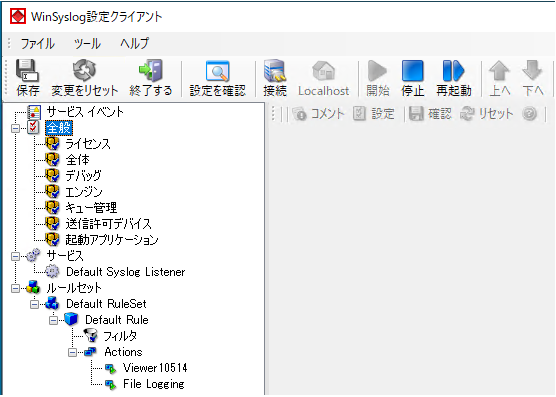Click the Default Rule blue cube icon
The width and height of the screenshot is (556, 397).
71,319
